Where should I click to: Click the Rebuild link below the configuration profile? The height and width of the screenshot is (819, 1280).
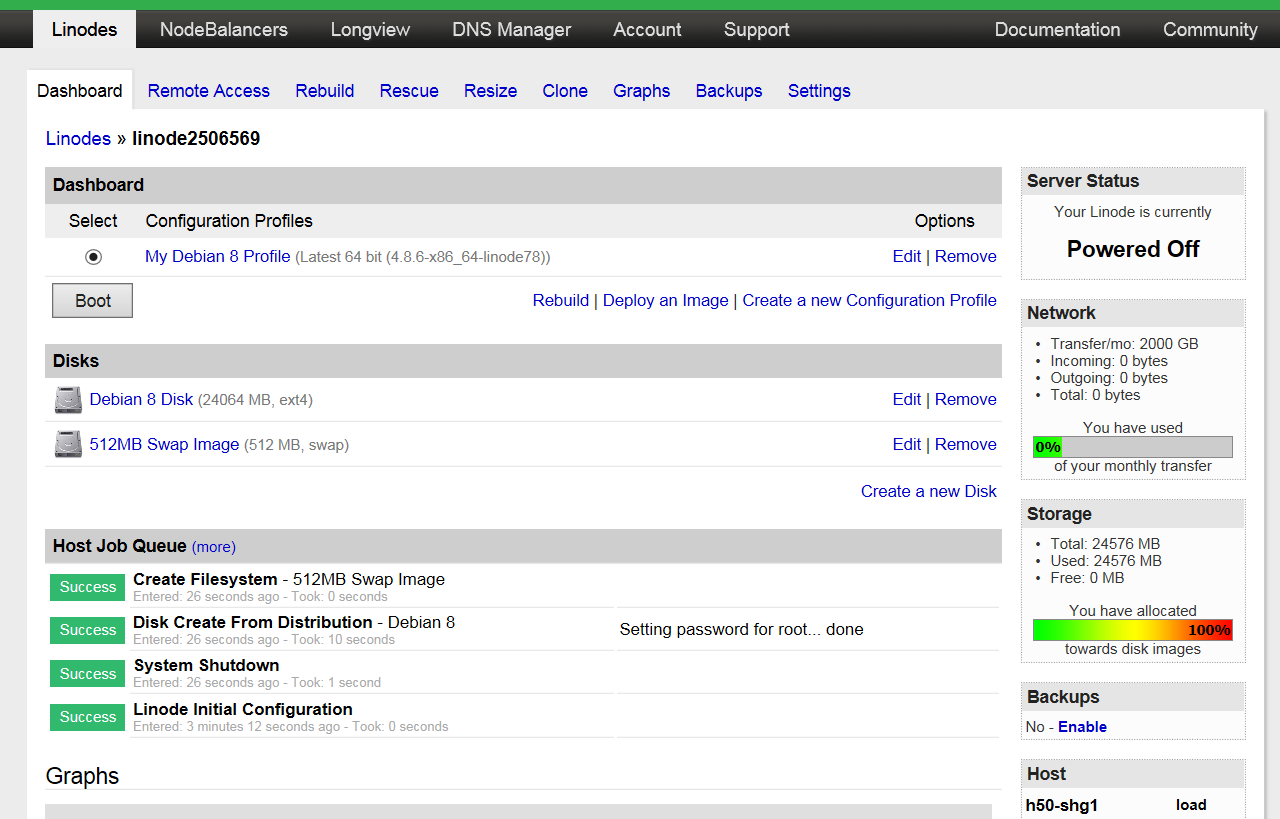561,301
